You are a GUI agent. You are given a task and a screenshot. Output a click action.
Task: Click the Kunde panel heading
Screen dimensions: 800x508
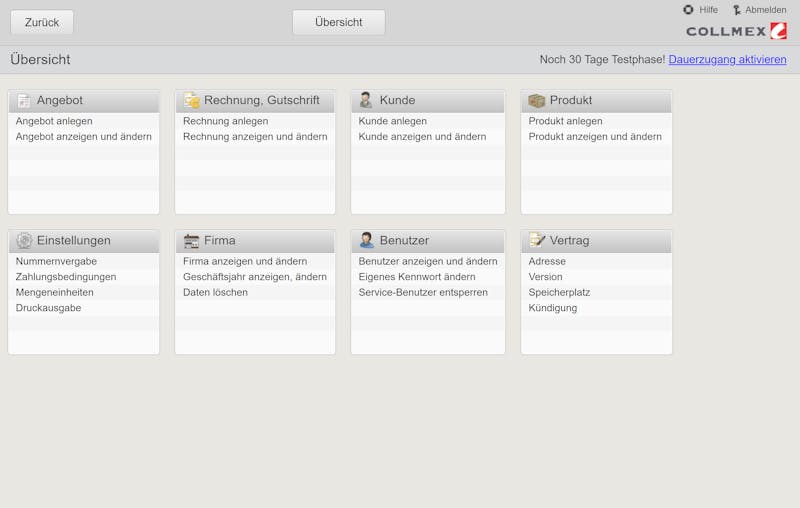point(397,100)
